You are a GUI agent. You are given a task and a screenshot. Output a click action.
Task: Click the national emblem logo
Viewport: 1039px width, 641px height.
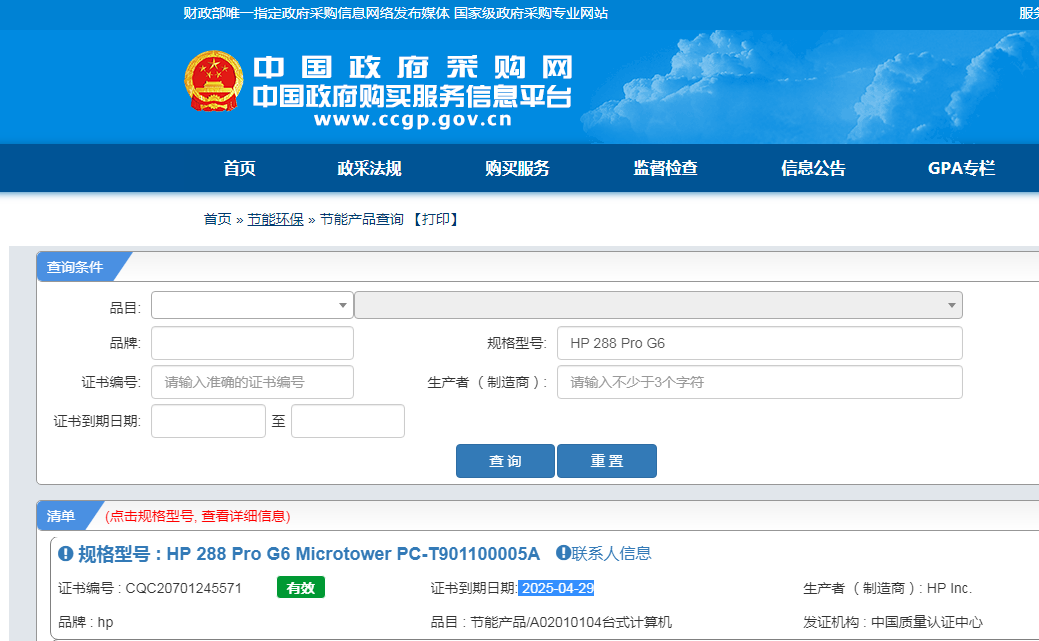213,81
